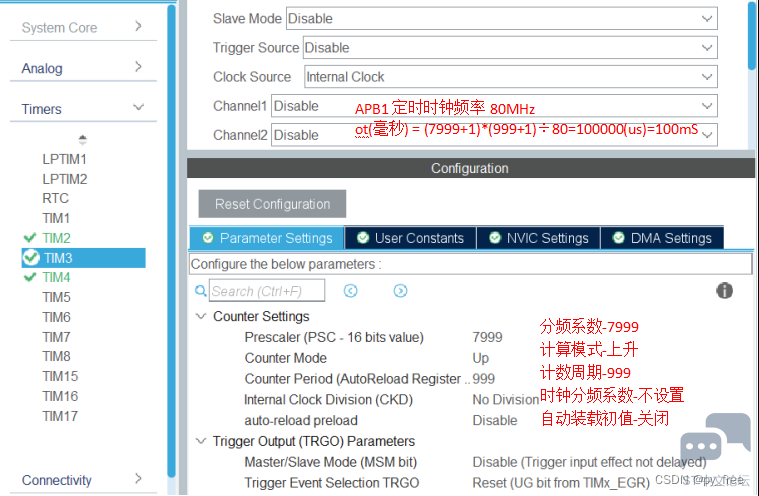Open the DMA Settings tab
Image resolution: width=759 pixels, height=496 pixels.
pos(661,238)
